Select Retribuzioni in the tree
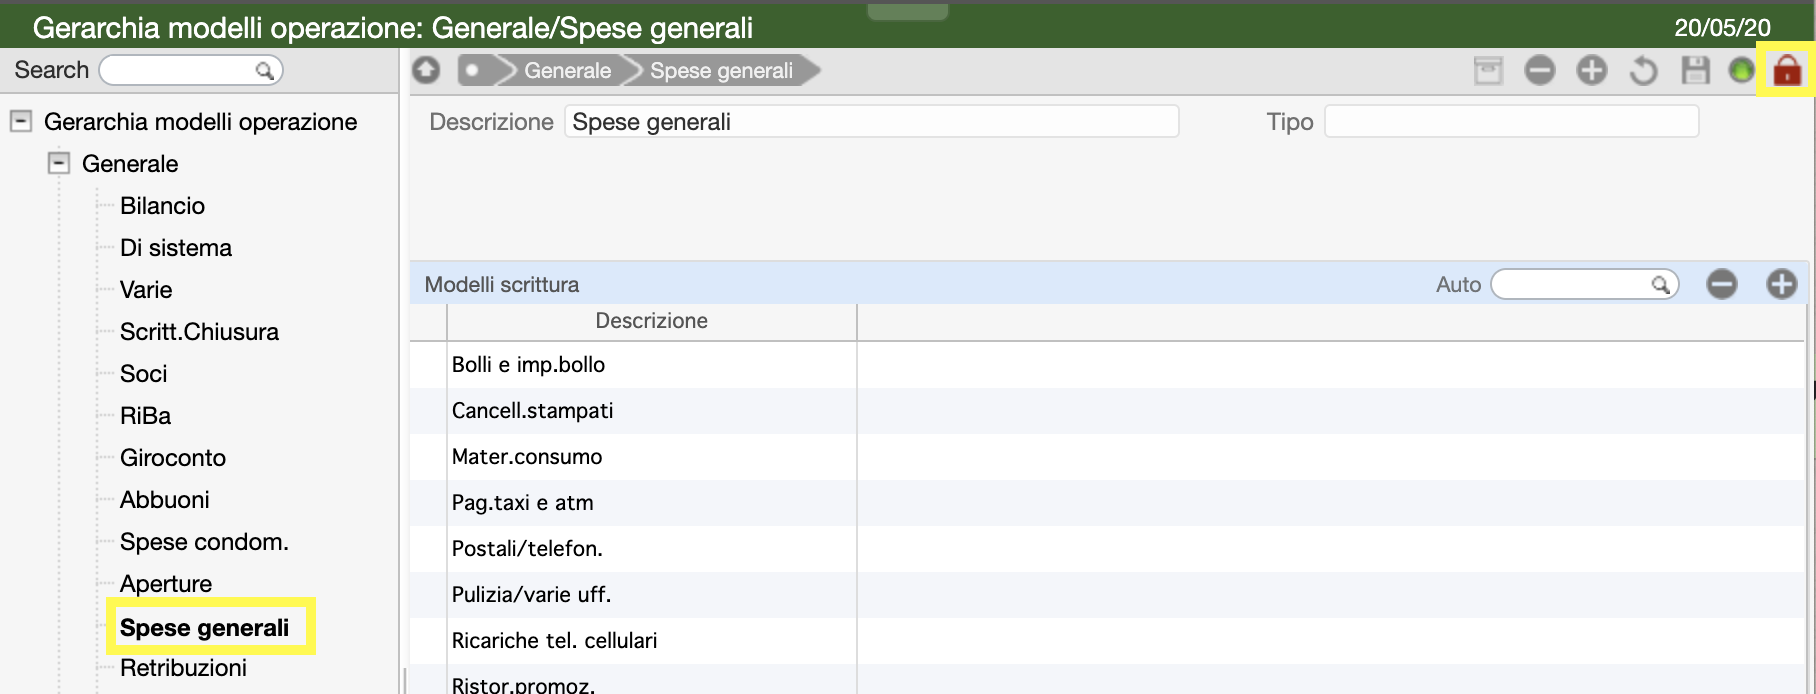1816x694 pixels. click(183, 667)
